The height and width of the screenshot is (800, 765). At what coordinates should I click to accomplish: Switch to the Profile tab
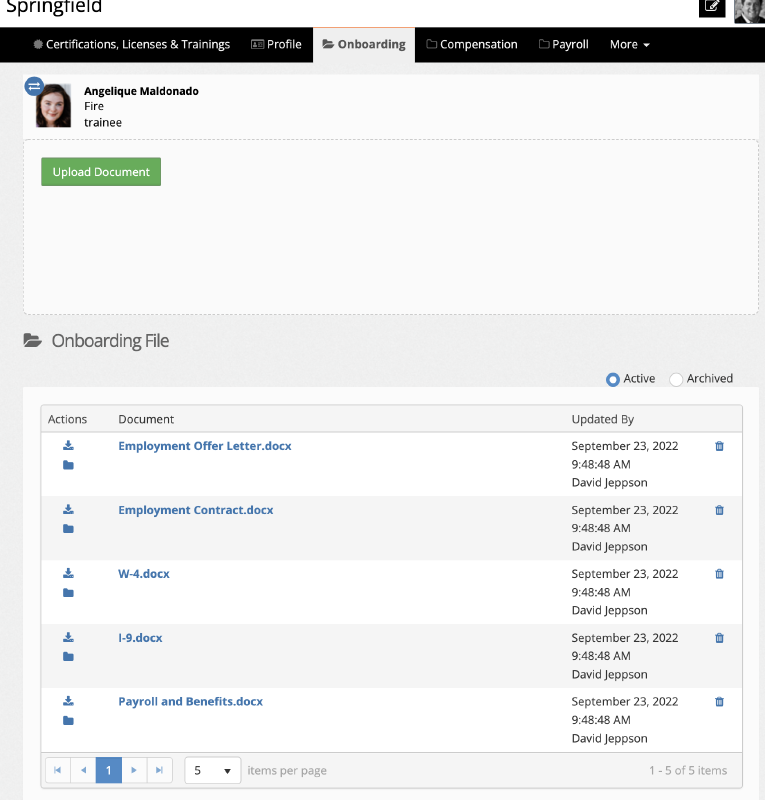click(276, 44)
